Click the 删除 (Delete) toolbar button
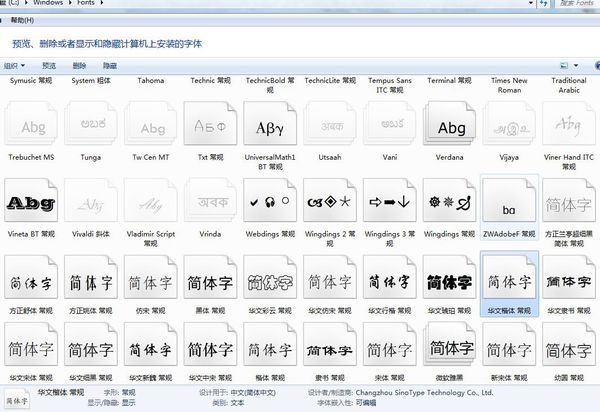600x412 pixels. (x=80, y=66)
